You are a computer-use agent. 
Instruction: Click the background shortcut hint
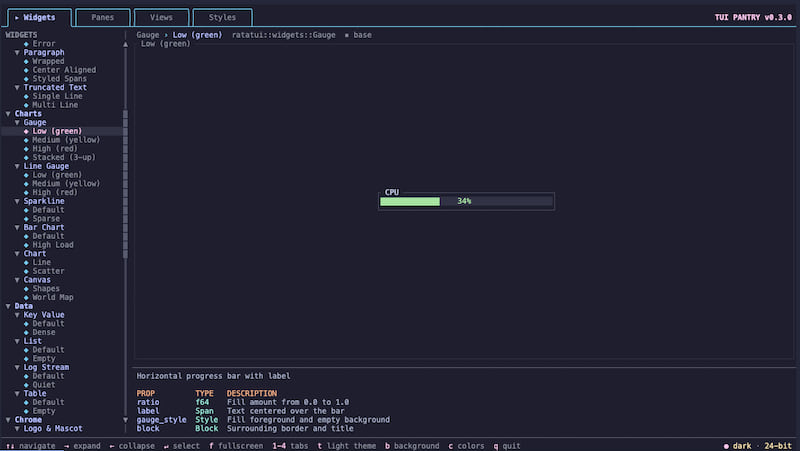pos(412,446)
